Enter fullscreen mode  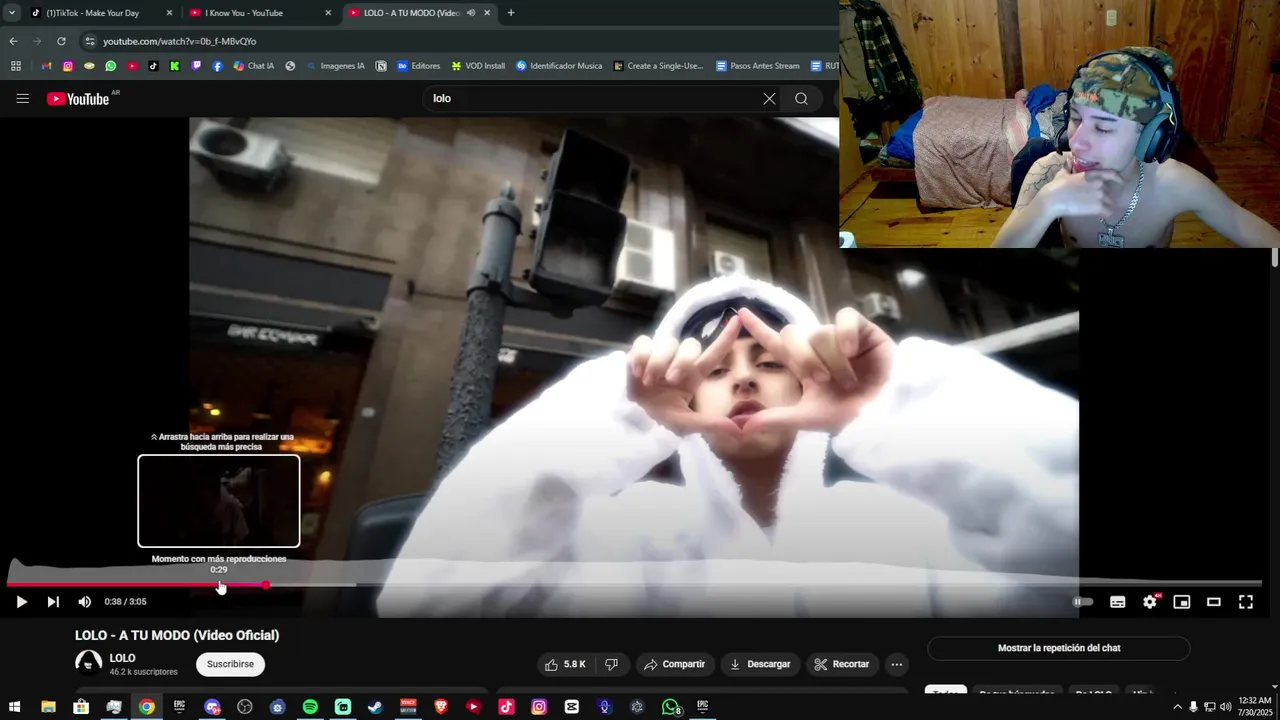(1246, 602)
